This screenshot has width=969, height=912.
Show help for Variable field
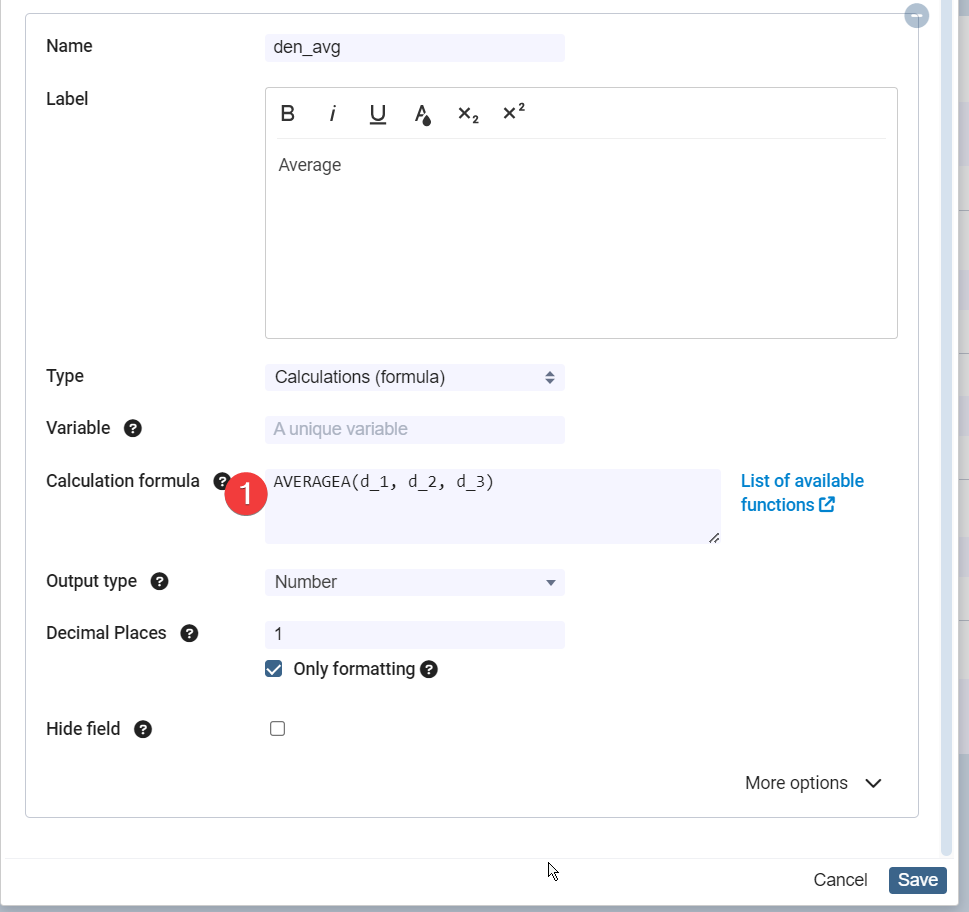133,429
